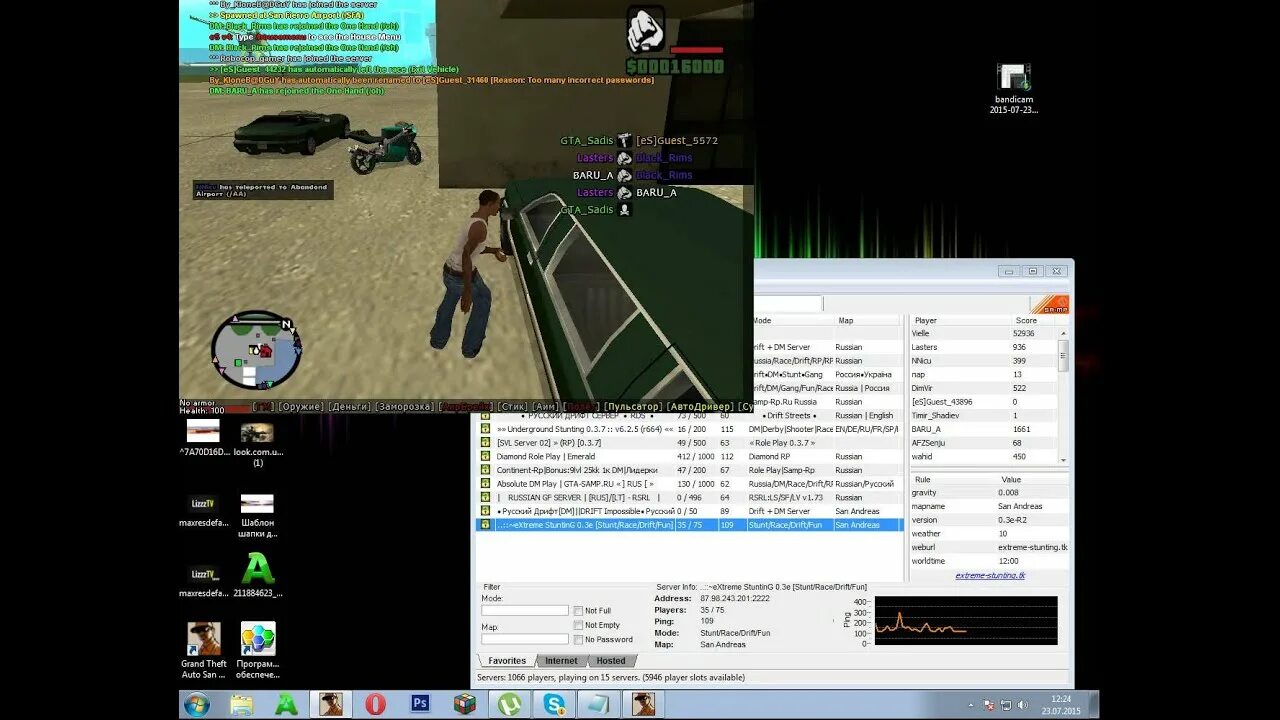This screenshot has height=720, width=1280.
Task: Select the [SVL Server 02] server row
Action: point(690,443)
